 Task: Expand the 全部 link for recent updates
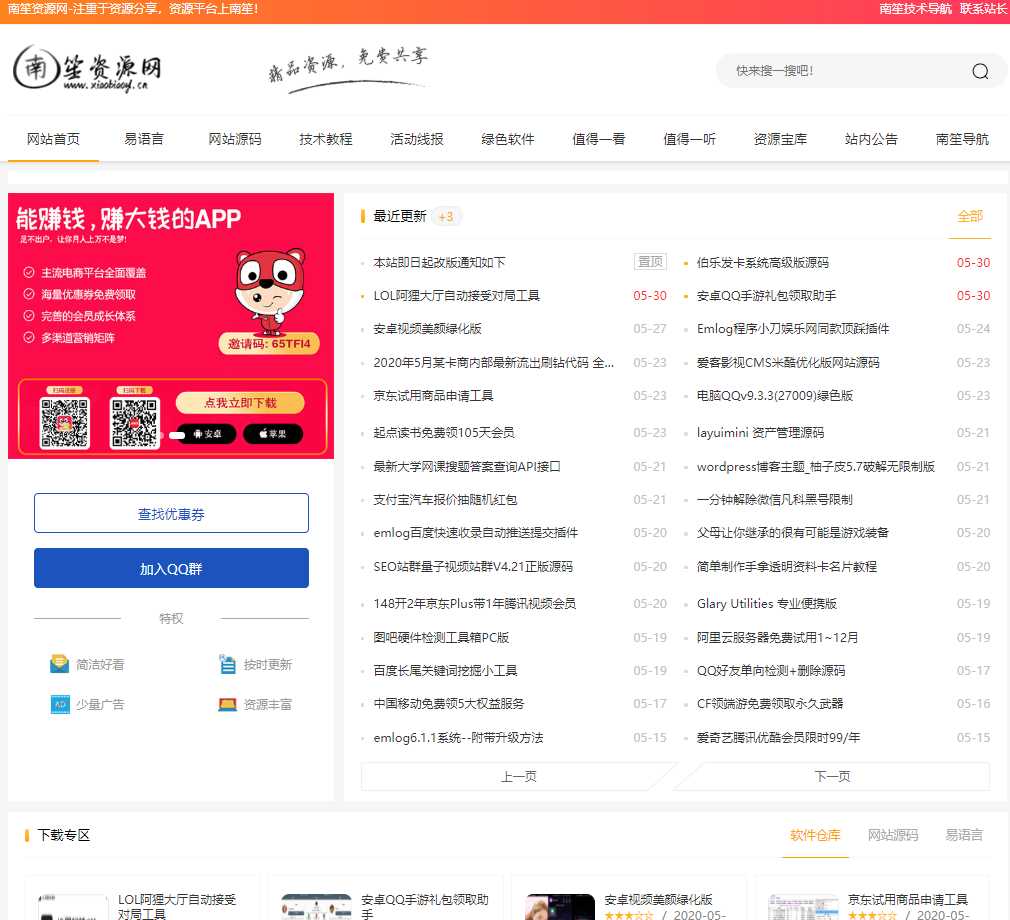(969, 216)
